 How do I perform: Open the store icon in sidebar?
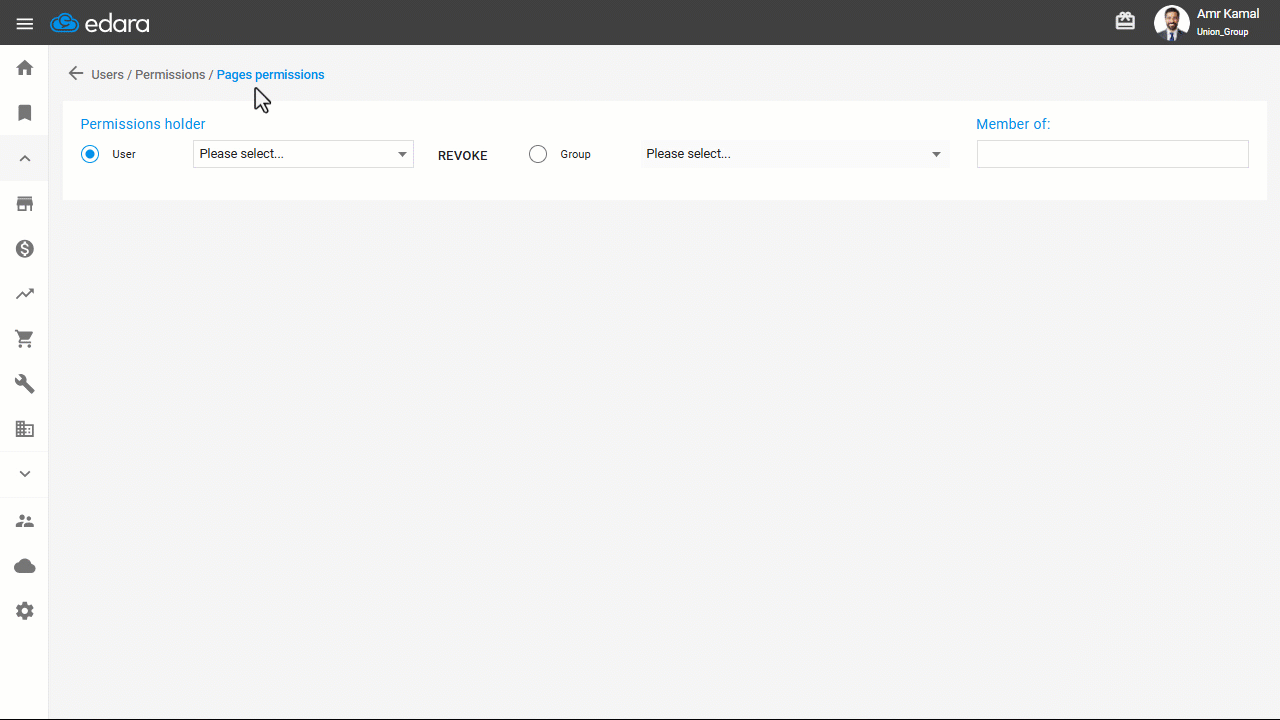pos(25,203)
